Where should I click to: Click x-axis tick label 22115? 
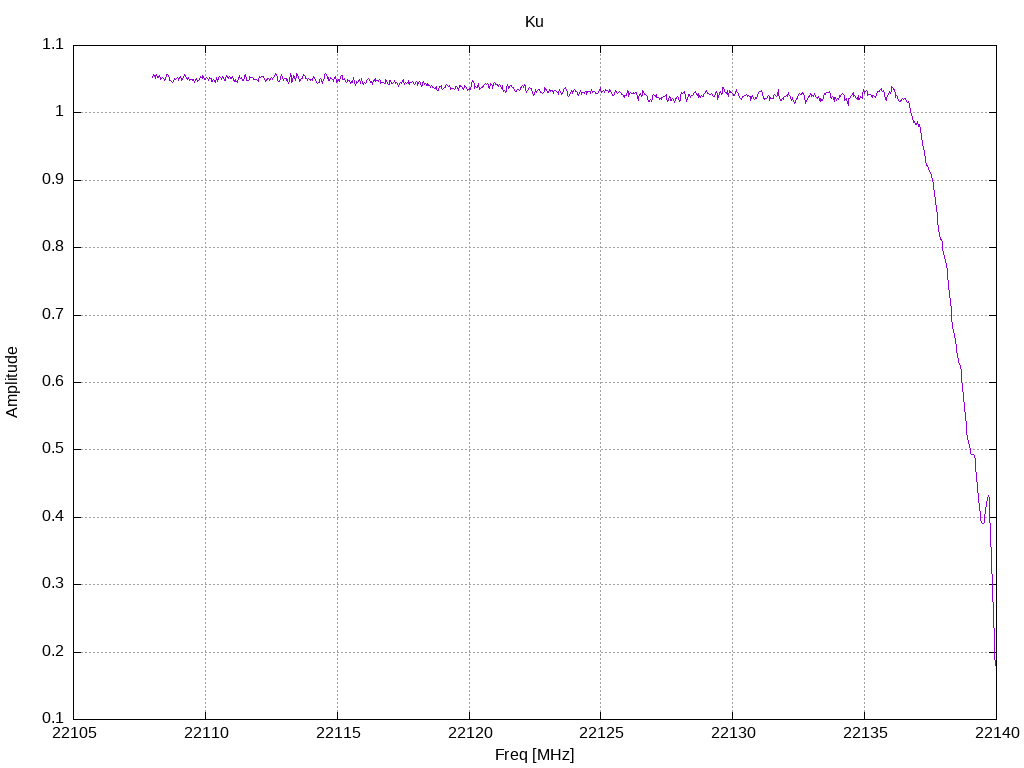(338, 733)
